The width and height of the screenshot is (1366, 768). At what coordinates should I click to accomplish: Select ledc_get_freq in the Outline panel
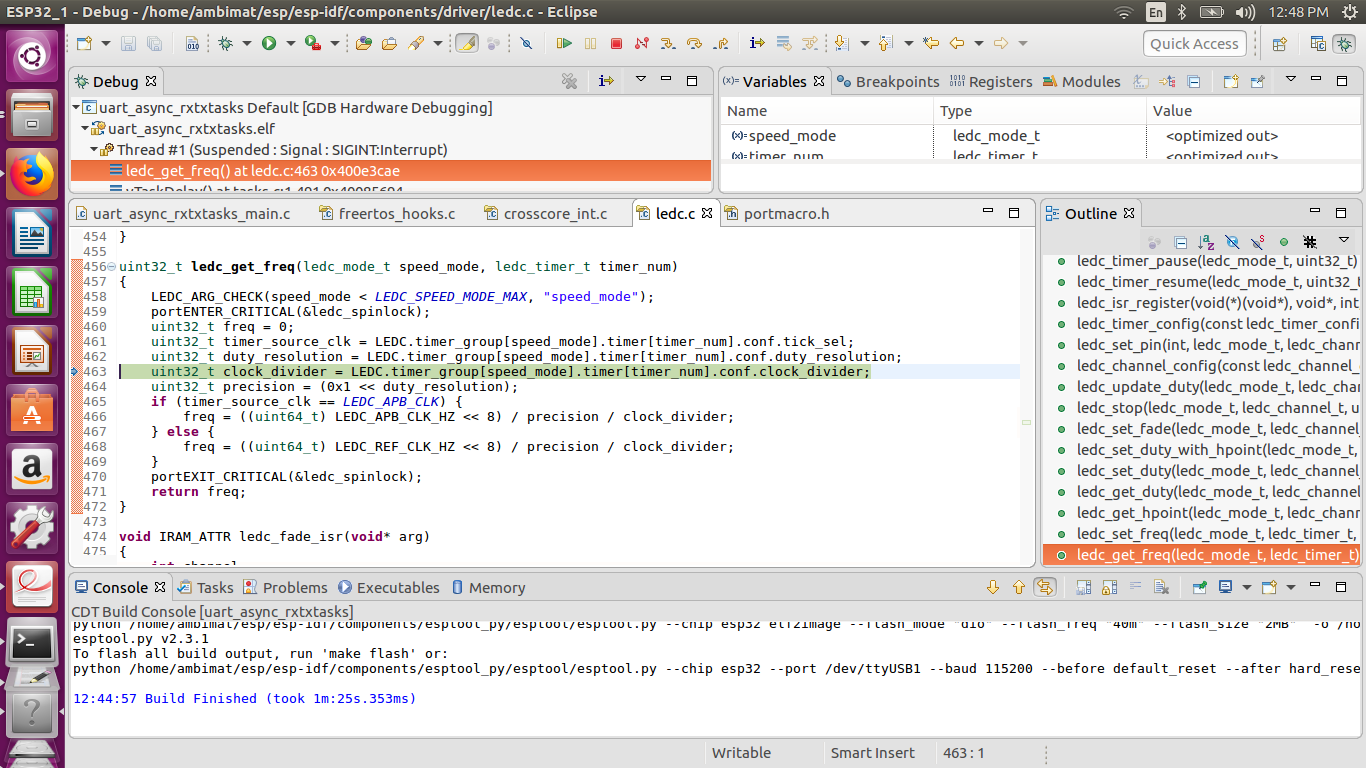point(1200,553)
